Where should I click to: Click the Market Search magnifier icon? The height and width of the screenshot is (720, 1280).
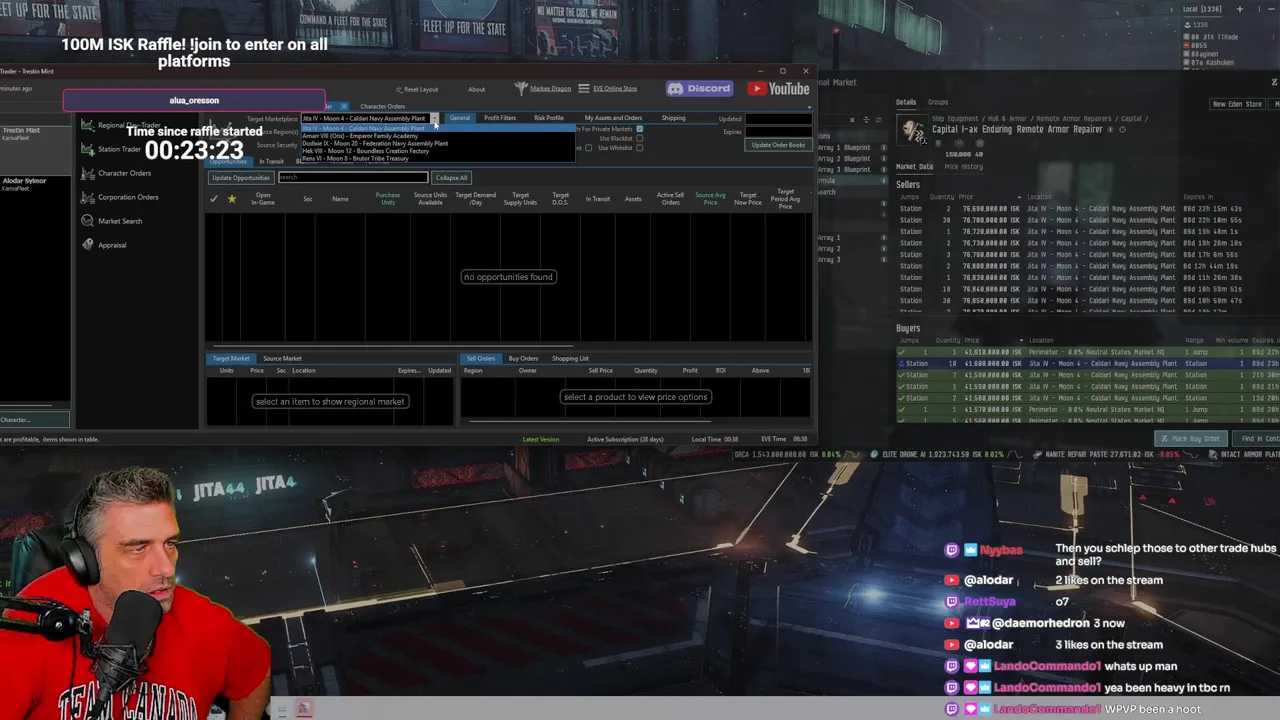tap(88, 221)
